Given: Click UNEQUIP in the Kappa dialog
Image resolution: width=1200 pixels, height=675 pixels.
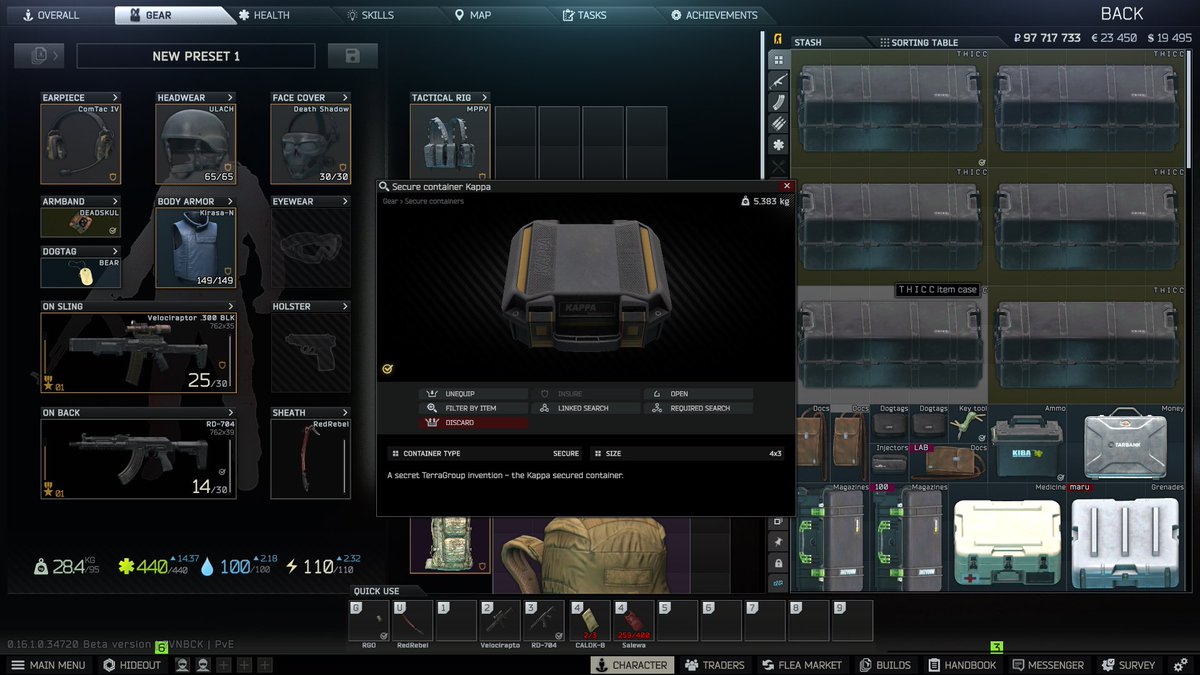Looking at the screenshot, I should tap(473, 394).
